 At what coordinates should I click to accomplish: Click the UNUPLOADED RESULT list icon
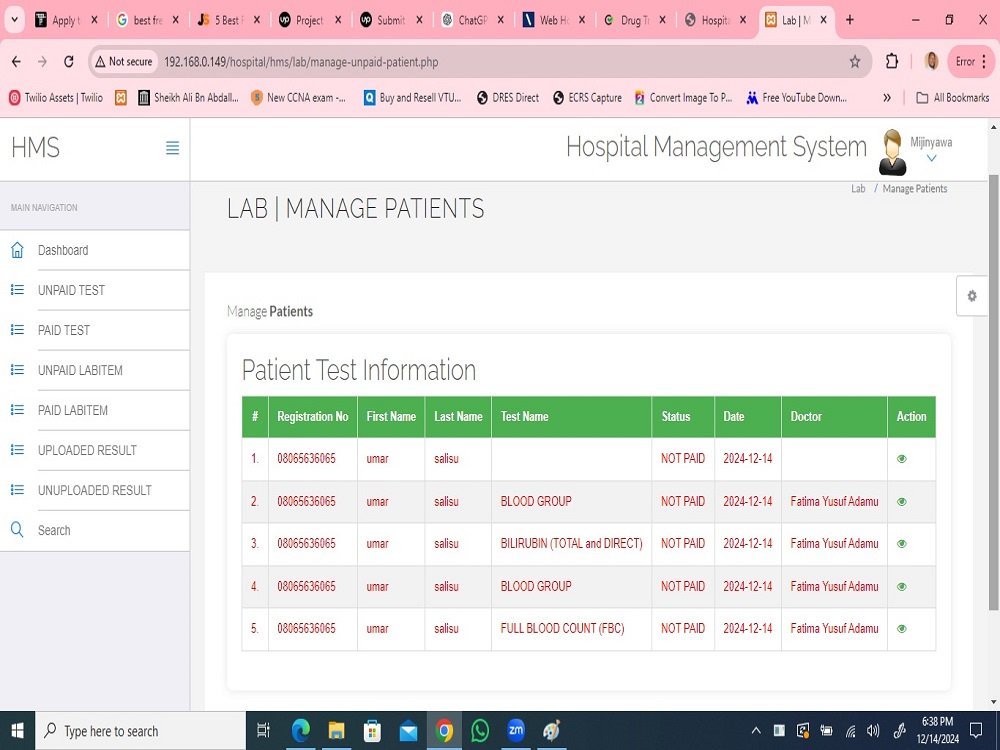[x=17, y=490]
